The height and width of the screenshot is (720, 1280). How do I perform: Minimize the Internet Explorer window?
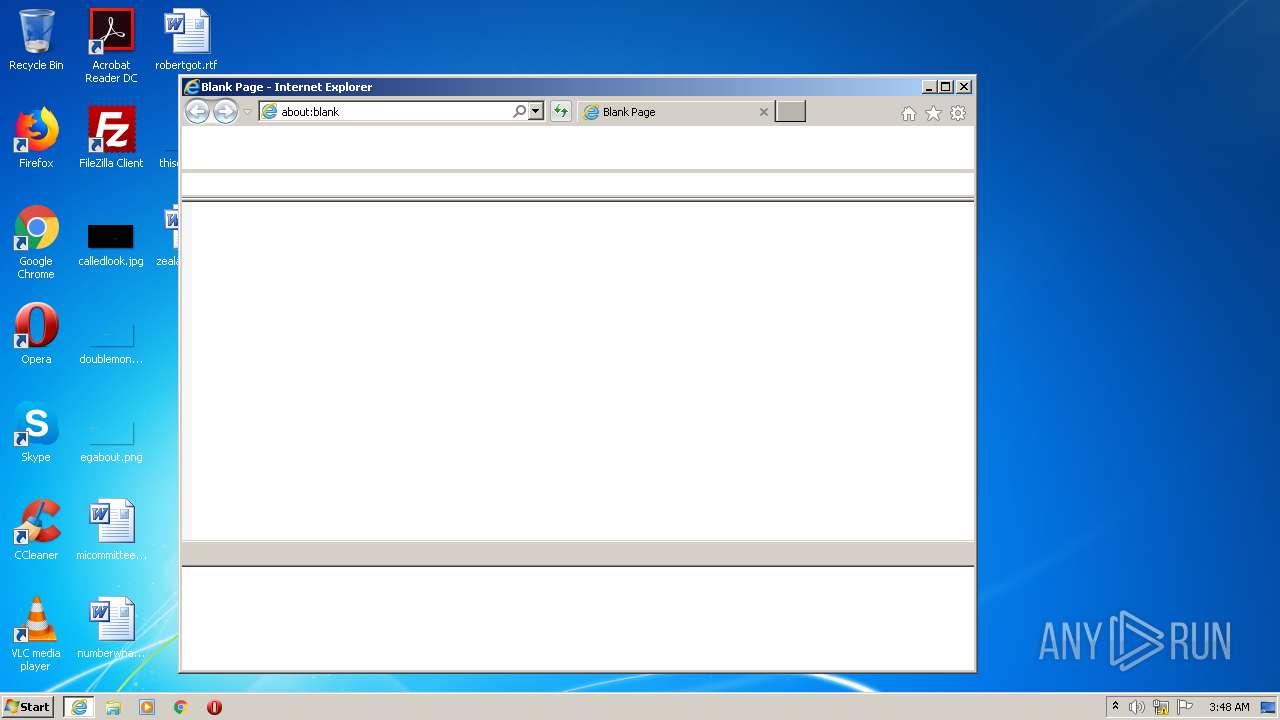[x=929, y=87]
